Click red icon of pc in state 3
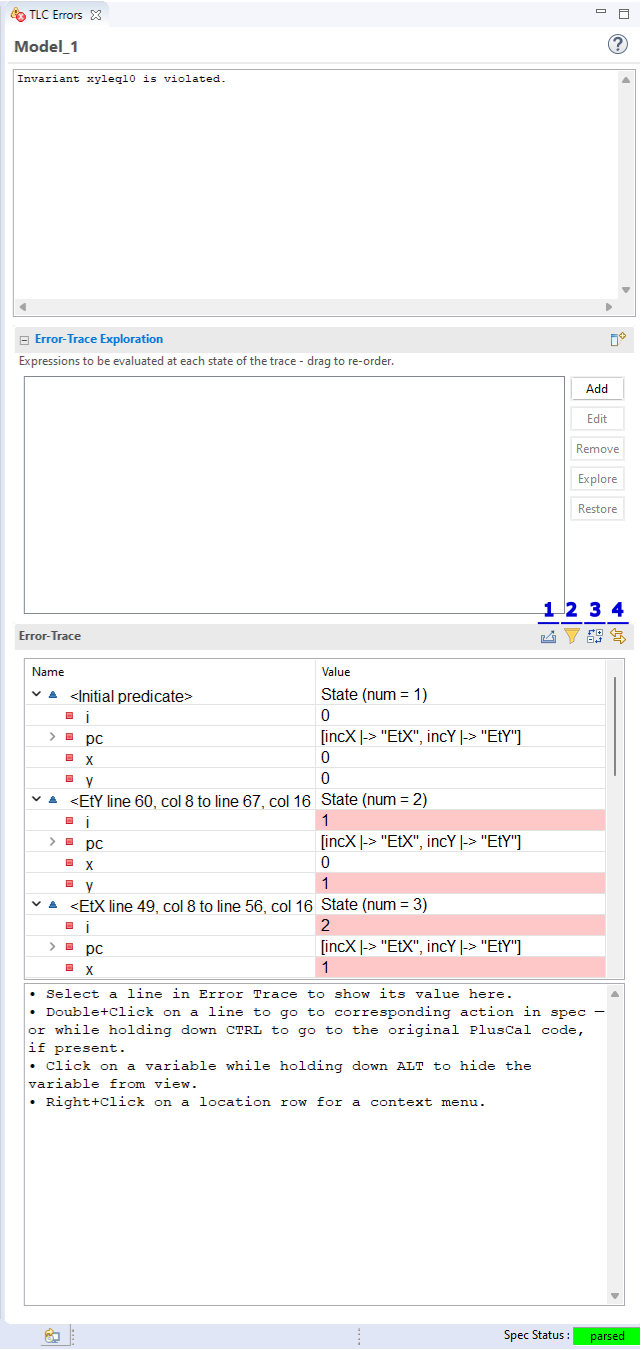 69,947
